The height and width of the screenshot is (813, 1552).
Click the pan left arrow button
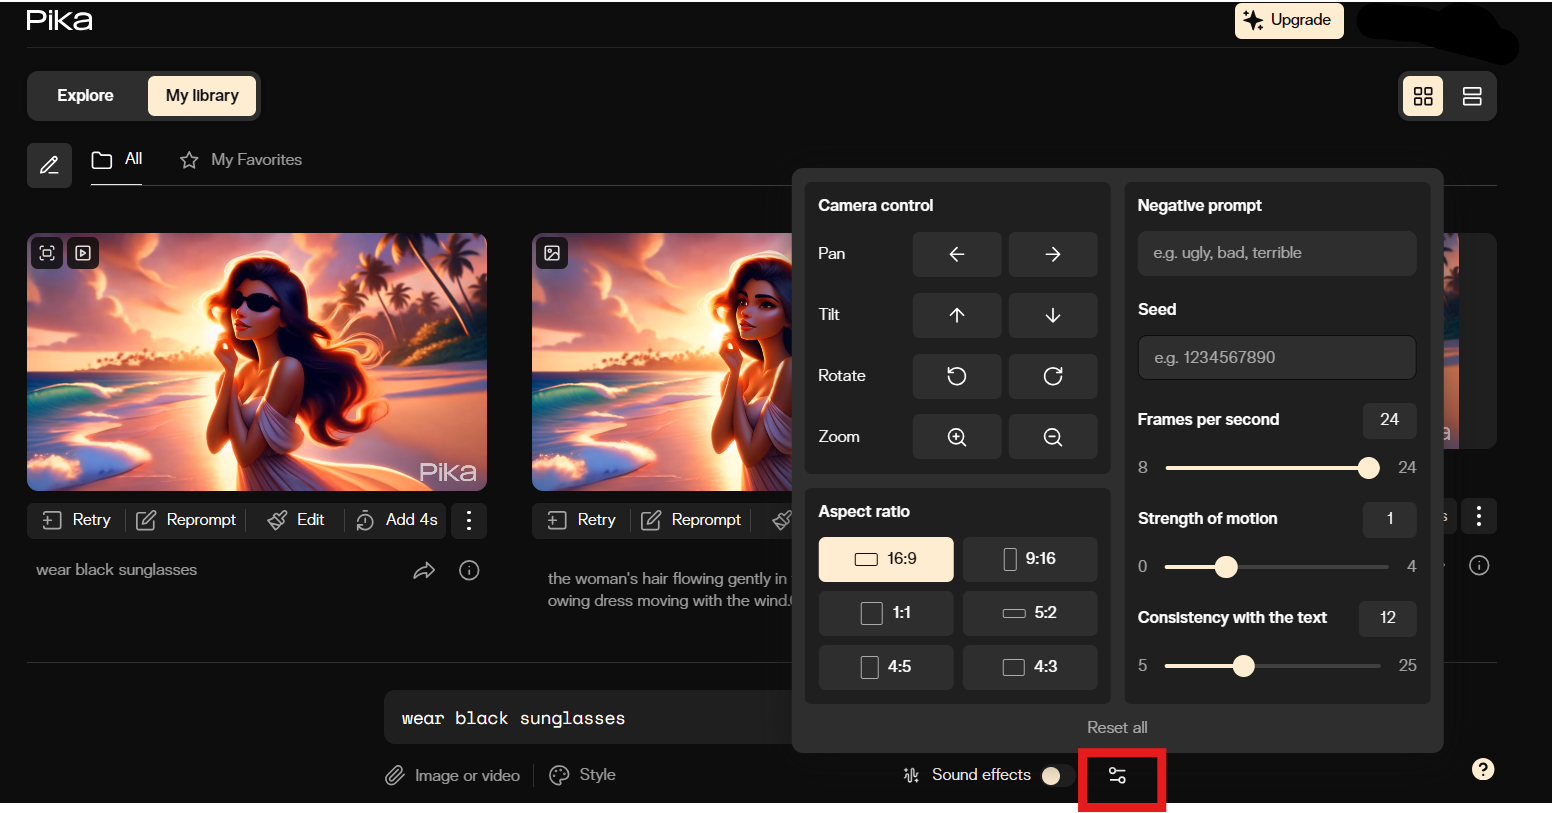[956, 254]
